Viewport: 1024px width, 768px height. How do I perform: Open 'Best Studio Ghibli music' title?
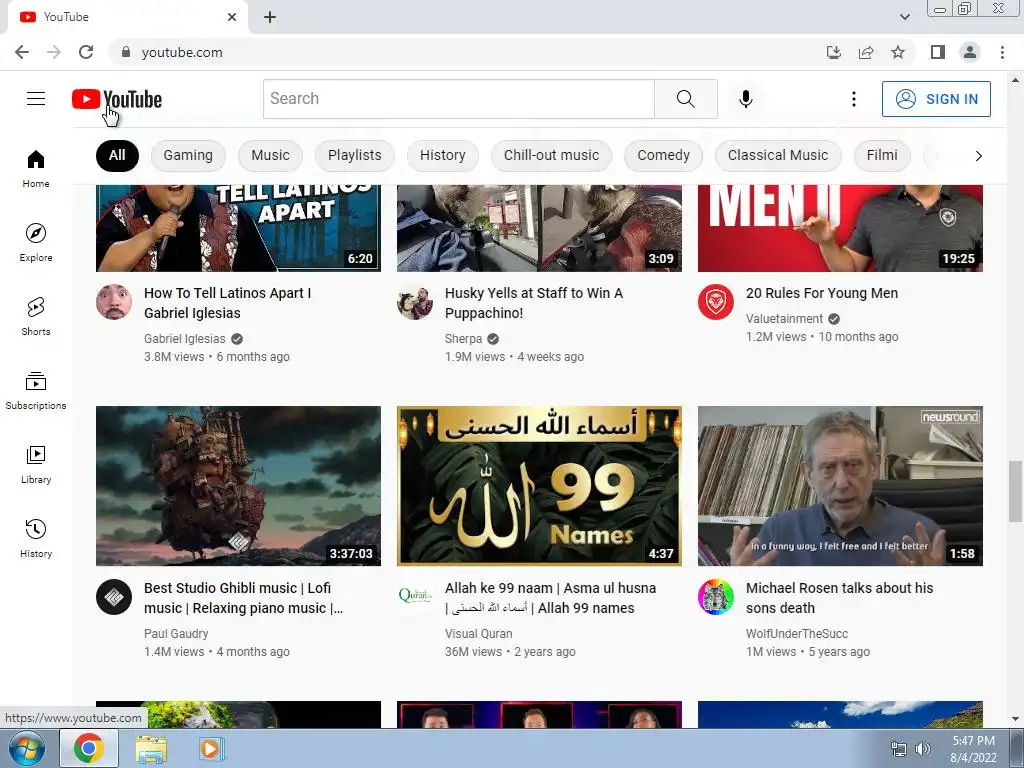(243, 598)
